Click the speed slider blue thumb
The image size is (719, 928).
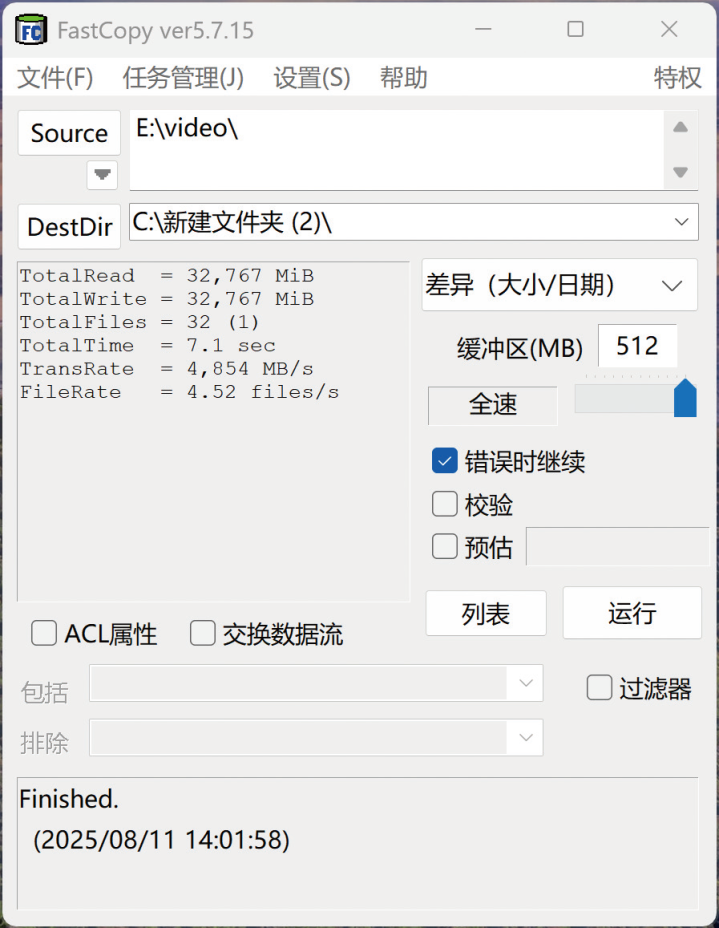685,398
